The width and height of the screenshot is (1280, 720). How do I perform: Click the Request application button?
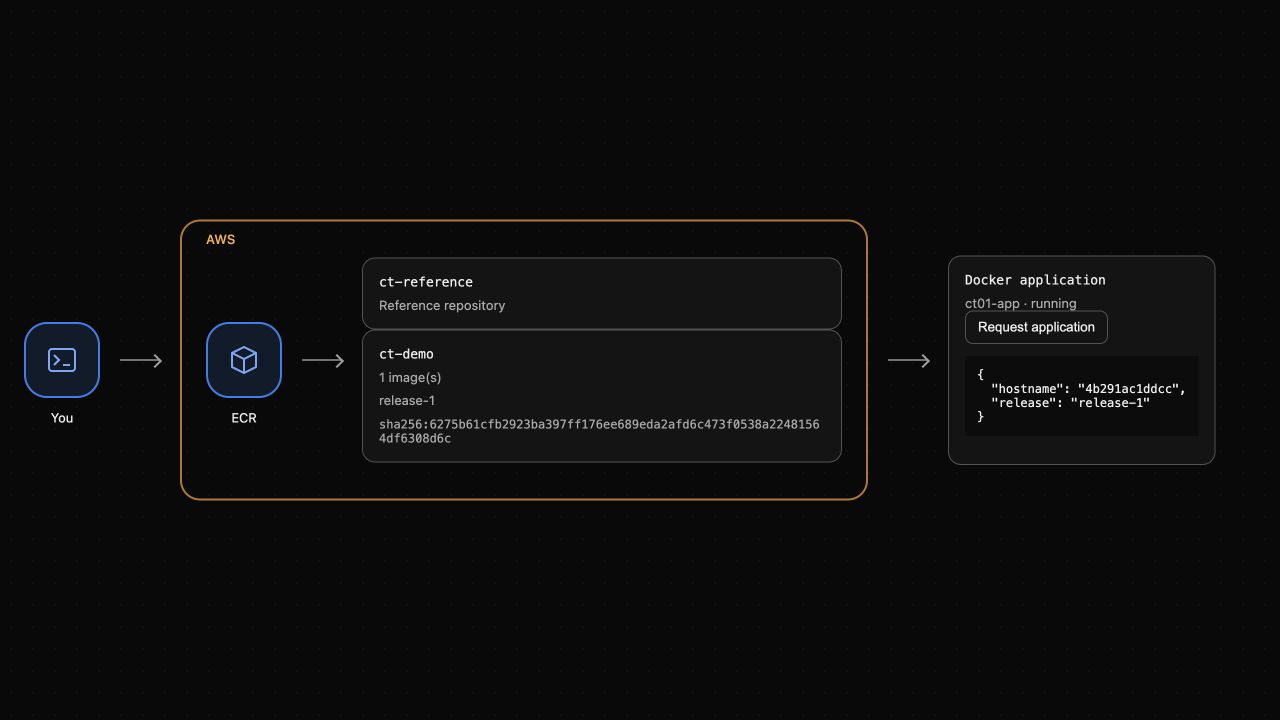(x=1036, y=327)
